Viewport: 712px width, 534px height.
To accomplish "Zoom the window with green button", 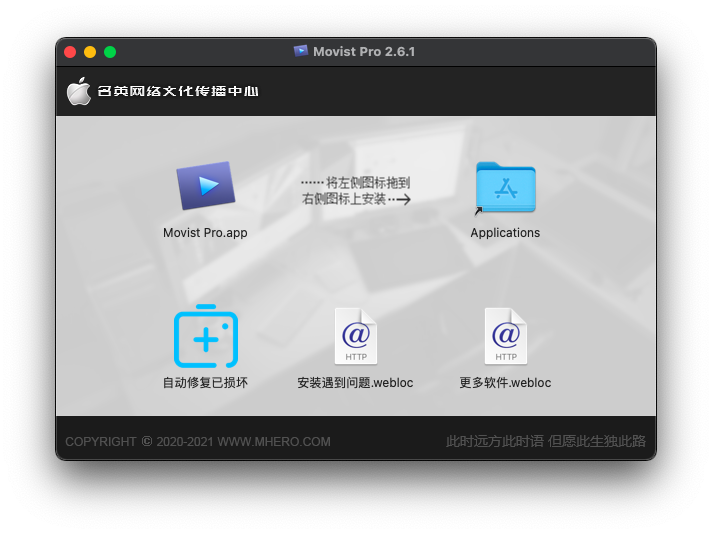I will [110, 52].
